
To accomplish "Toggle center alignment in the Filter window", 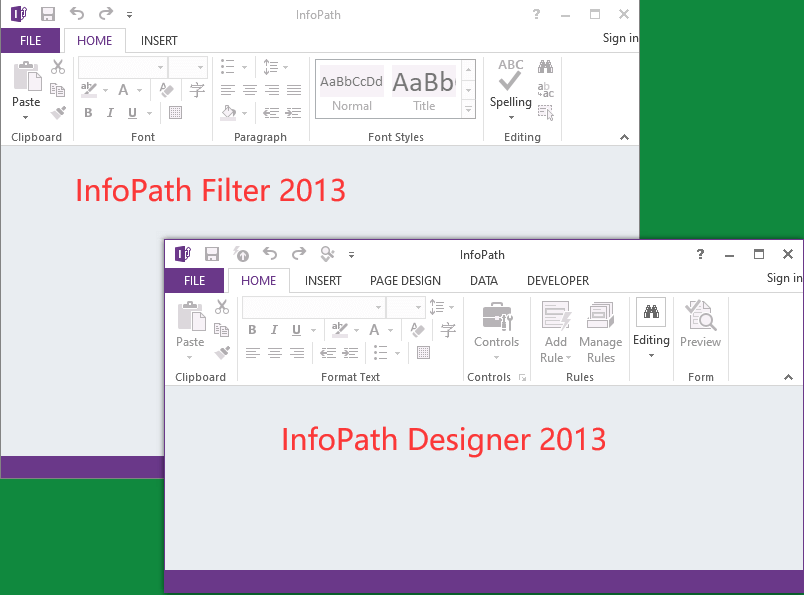I will coord(250,90).
